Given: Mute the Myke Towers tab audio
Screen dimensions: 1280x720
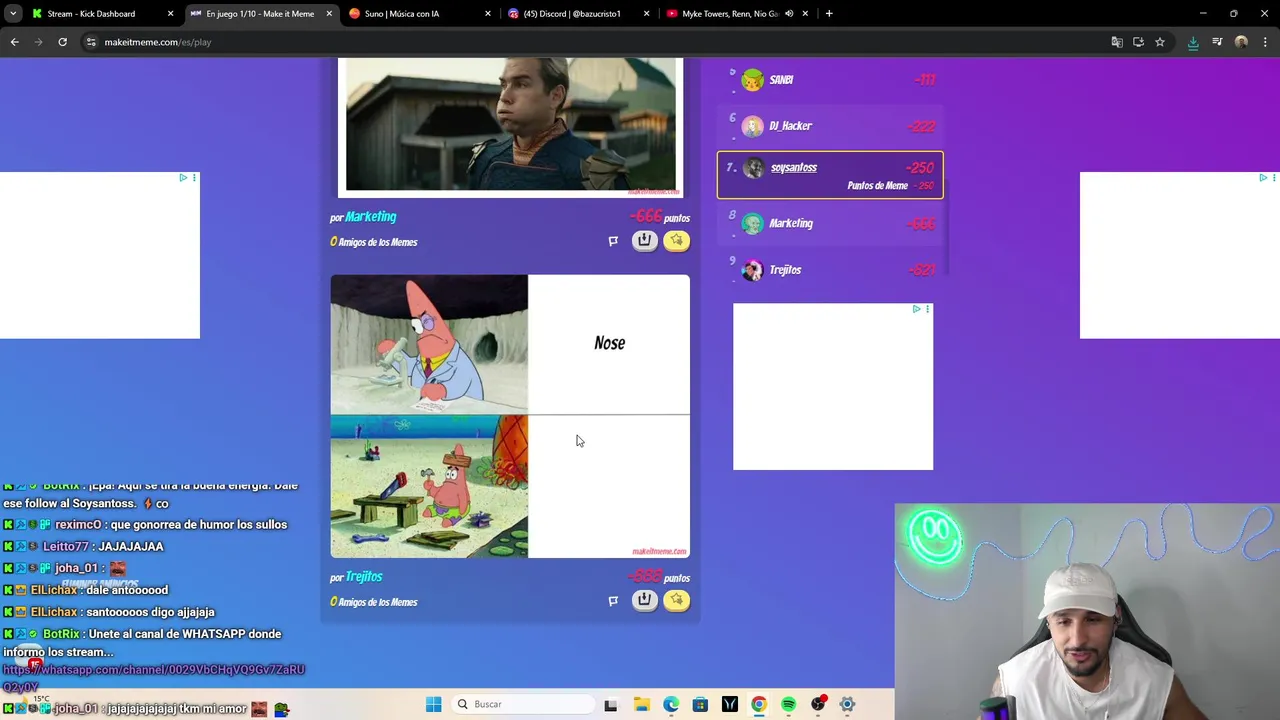Looking at the screenshot, I should pos(789,14).
